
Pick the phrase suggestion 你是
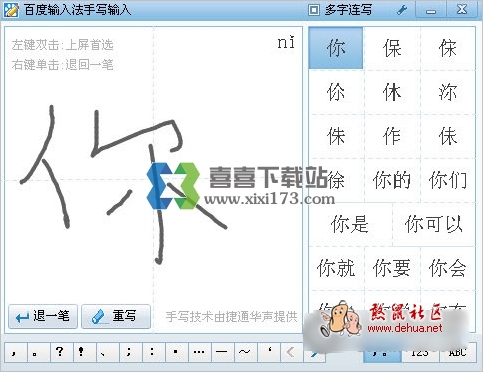tap(350, 224)
